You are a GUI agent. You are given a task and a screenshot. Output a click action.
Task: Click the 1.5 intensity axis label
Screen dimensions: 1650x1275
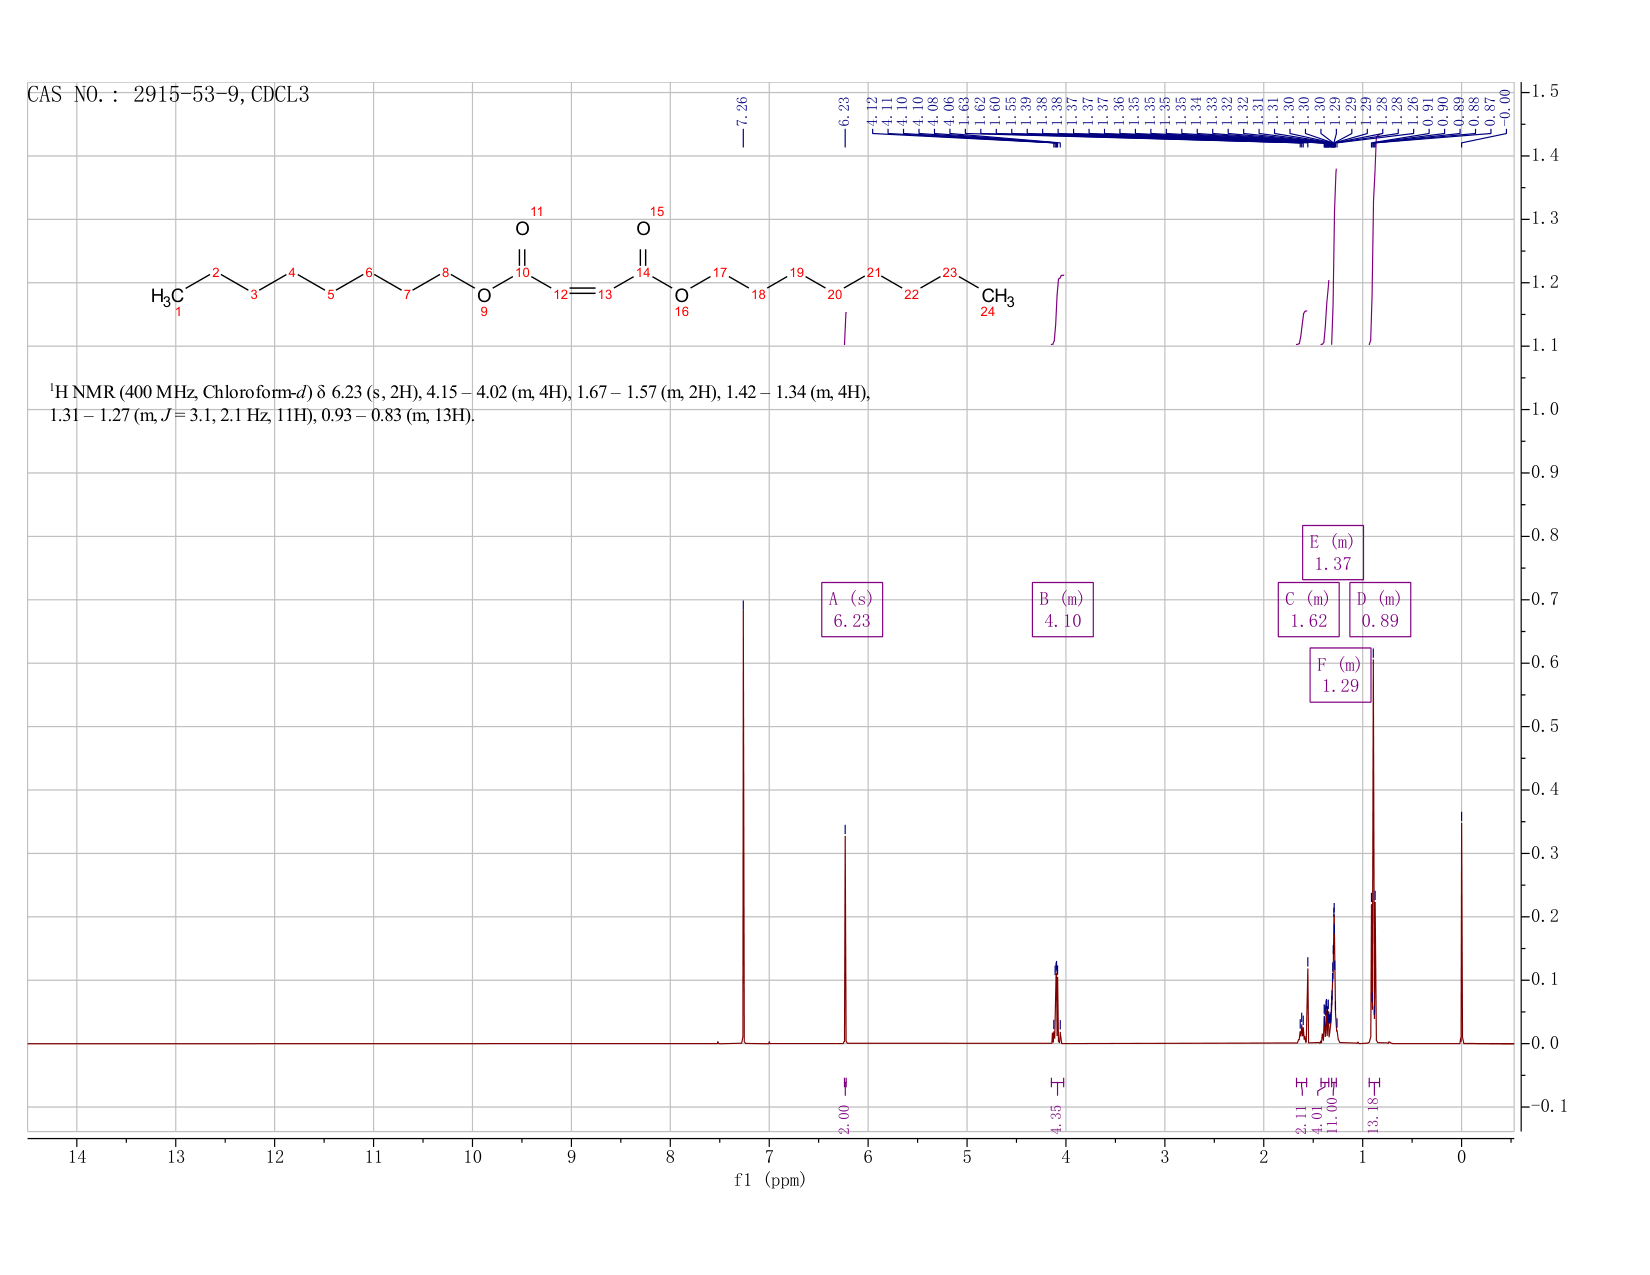coord(1545,92)
